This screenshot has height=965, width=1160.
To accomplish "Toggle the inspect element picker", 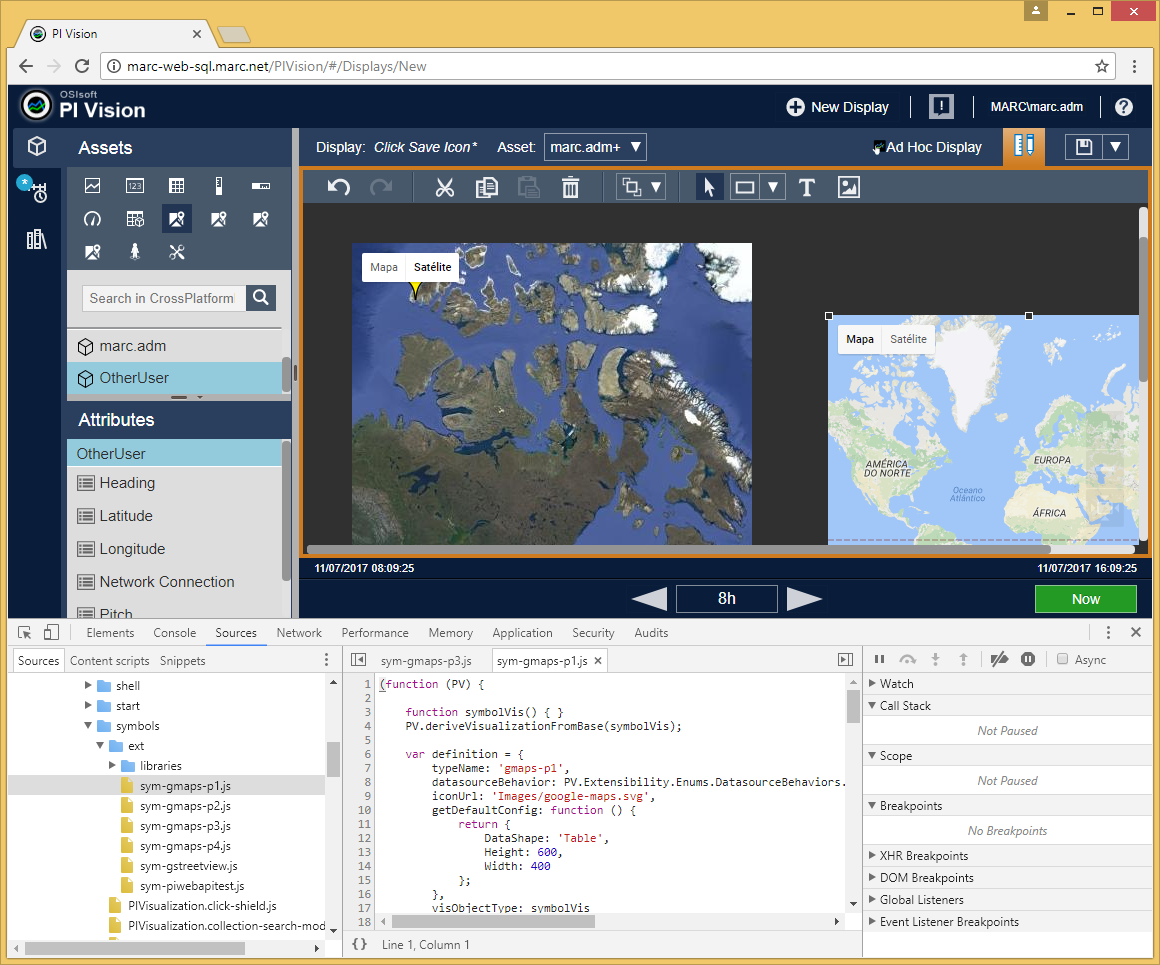I will coord(24,633).
